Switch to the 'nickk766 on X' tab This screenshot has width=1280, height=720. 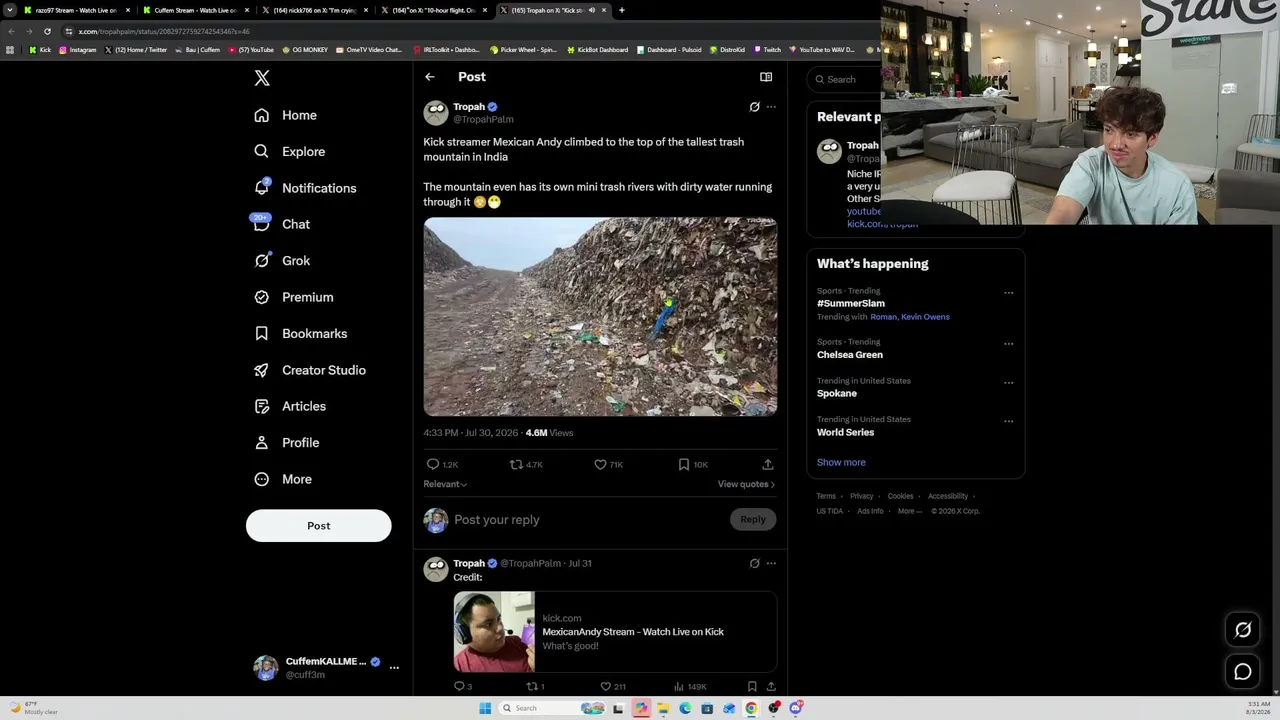[x=315, y=10]
